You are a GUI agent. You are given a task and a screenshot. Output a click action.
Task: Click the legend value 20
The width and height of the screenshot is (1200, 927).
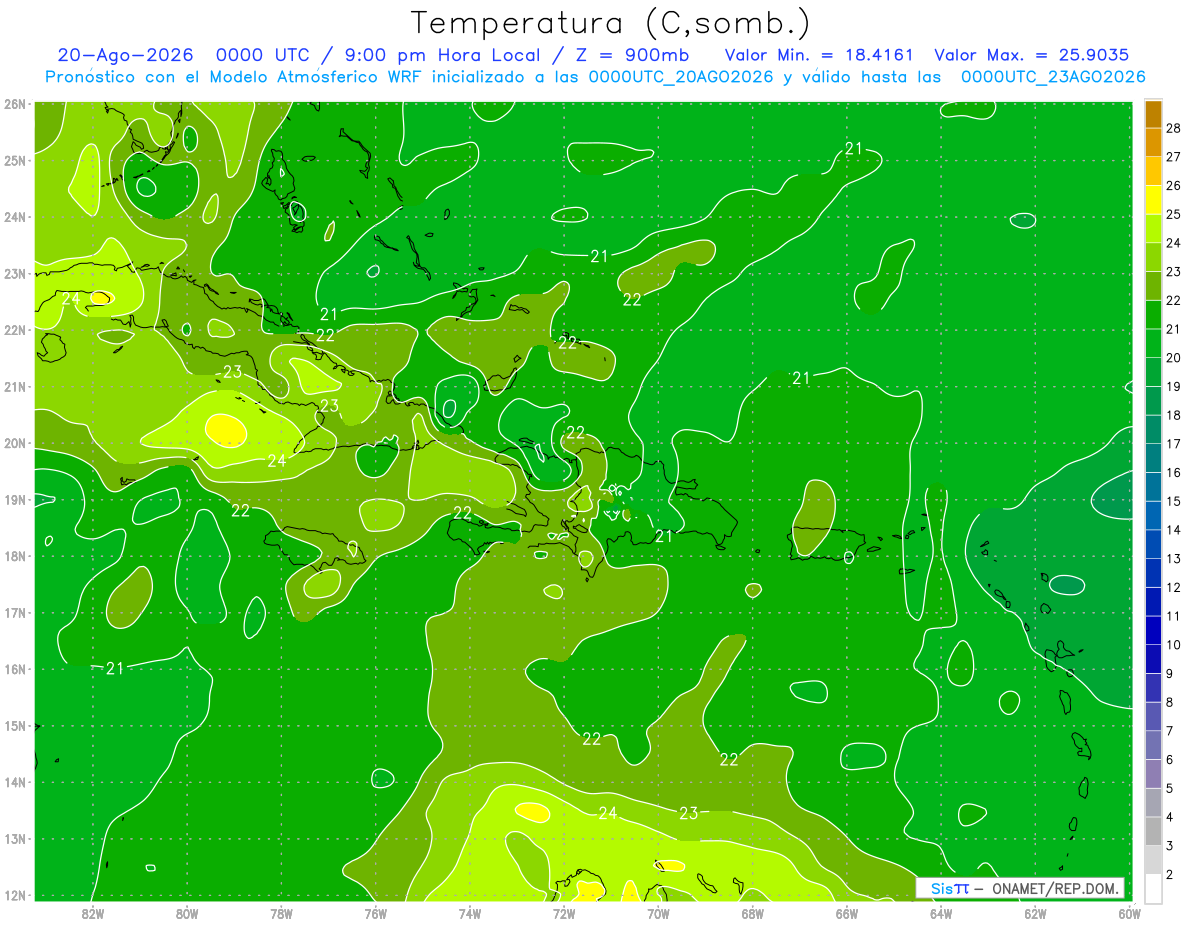1174,357
